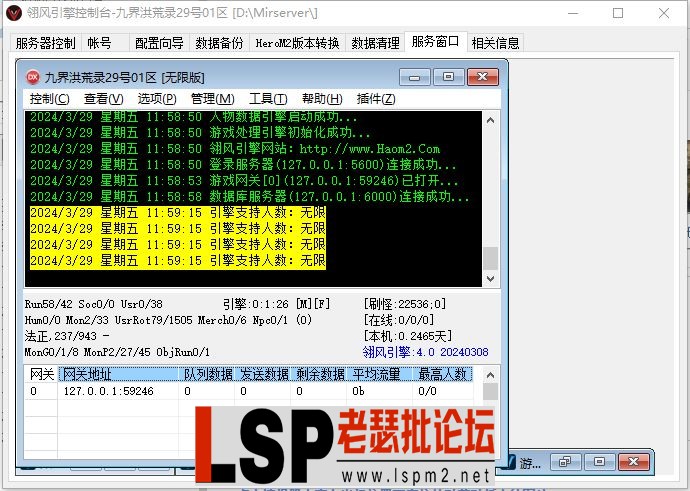Click the 0/0 max users cell
690x491 pixels.
click(427, 391)
